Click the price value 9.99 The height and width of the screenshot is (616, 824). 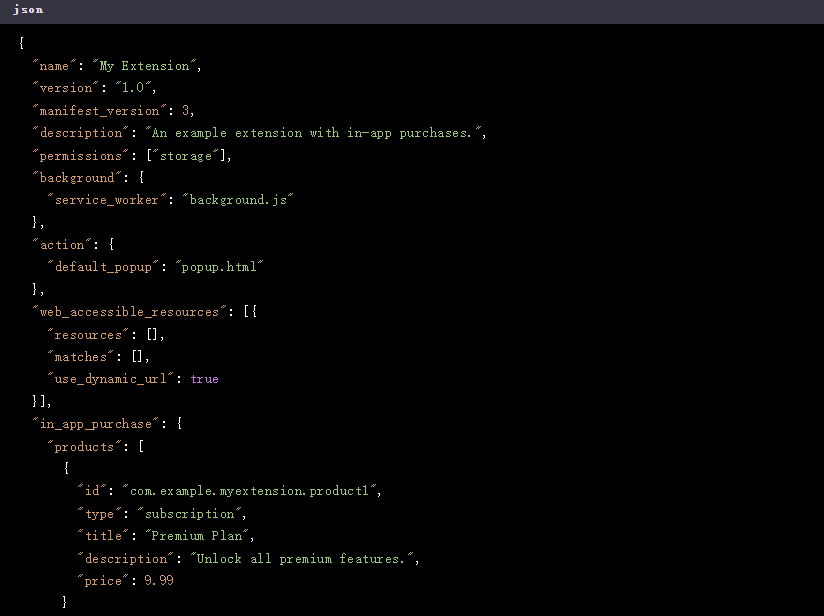pyautogui.click(x=159, y=580)
